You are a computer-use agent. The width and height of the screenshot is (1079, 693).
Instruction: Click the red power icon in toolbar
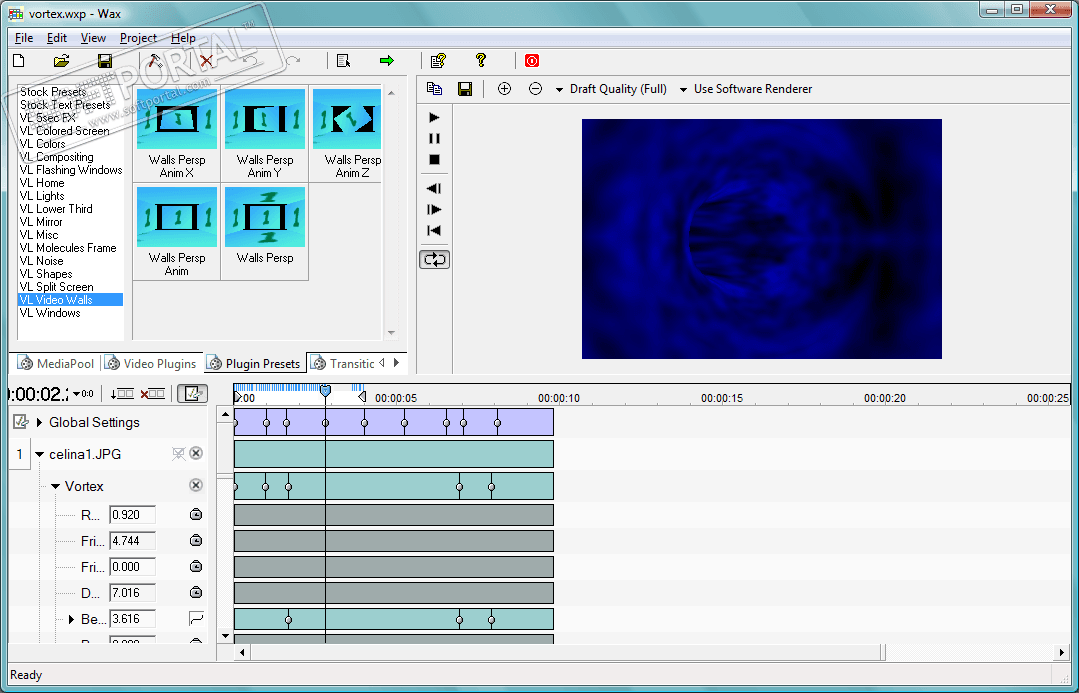532,61
